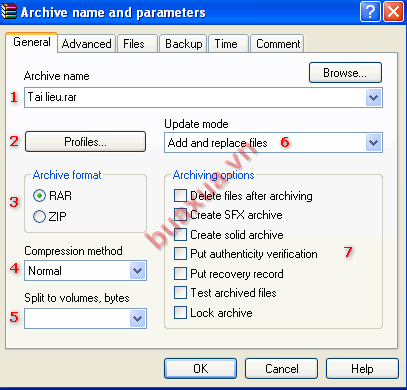Image resolution: width=407 pixels, height=390 pixels.
Task: Click the 'Split to volumes, bytes' label
Action: tap(77, 298)
